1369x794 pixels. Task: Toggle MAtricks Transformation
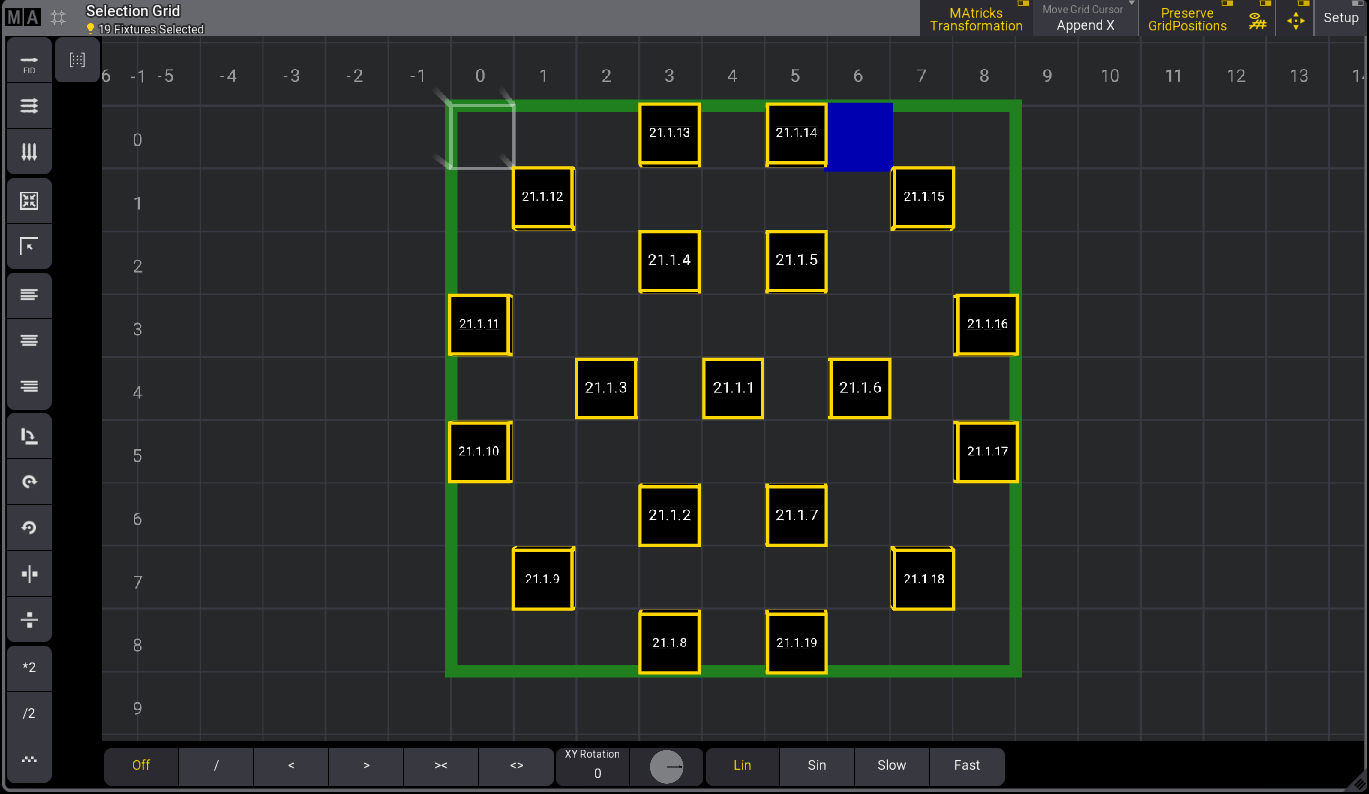click(x=975, y=19)
